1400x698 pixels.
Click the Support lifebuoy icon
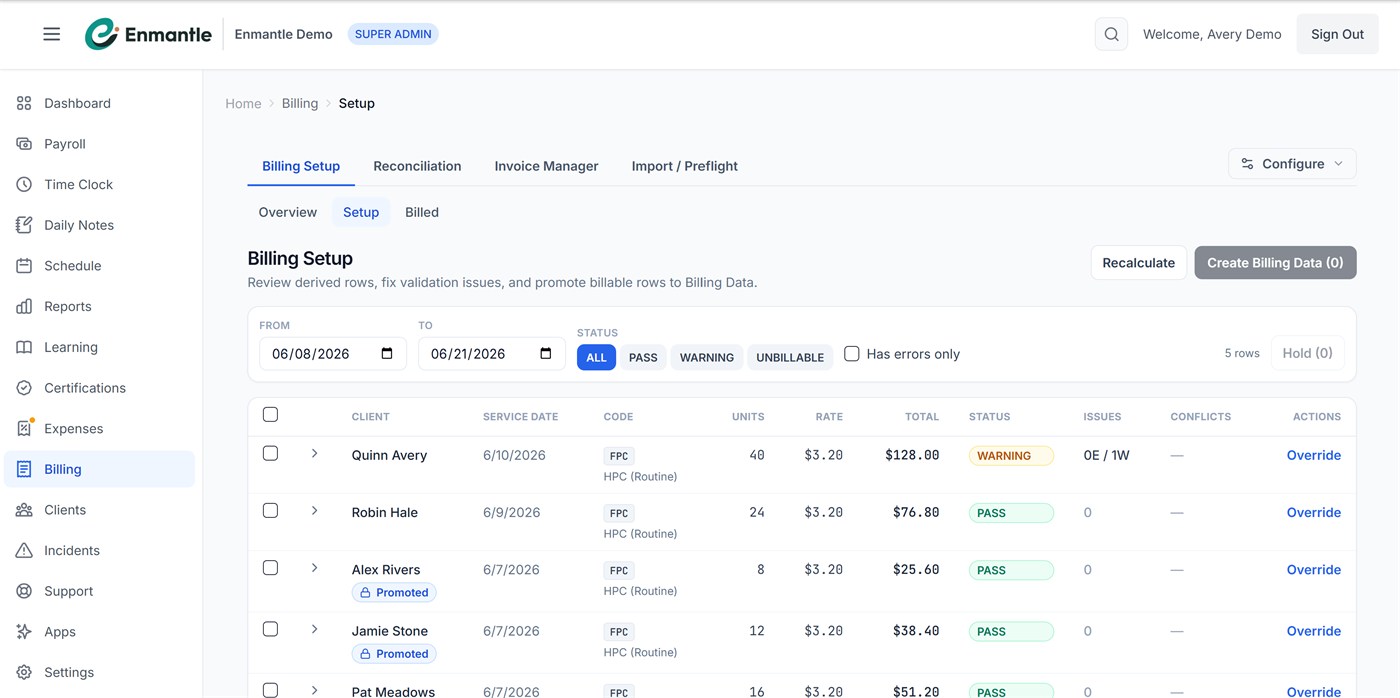tap(24, 591)
